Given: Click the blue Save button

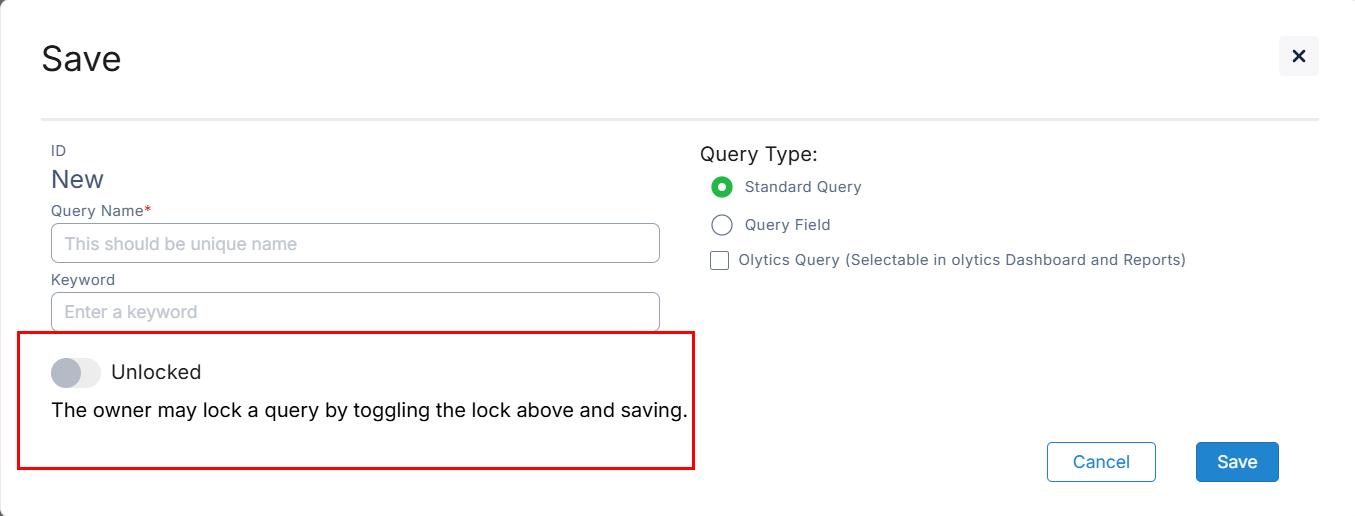Looking at the screenshot, I should point(1236,462).
